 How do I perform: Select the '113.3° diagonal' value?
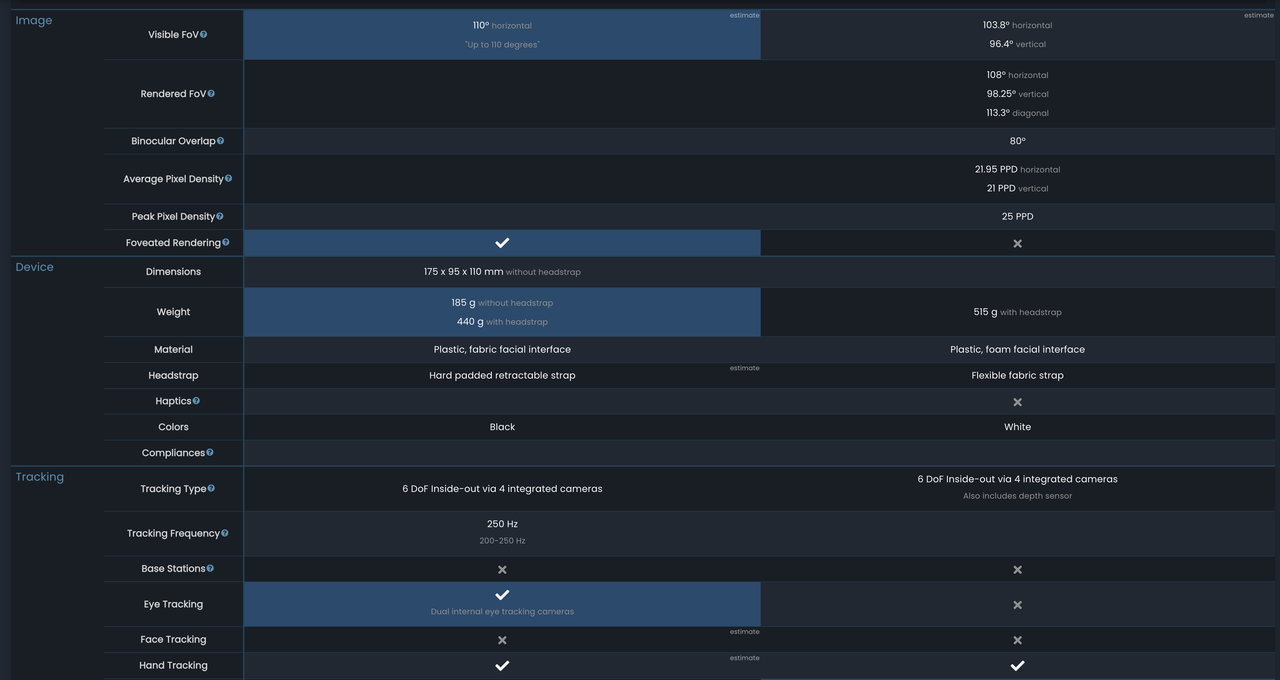[1017, 113]
